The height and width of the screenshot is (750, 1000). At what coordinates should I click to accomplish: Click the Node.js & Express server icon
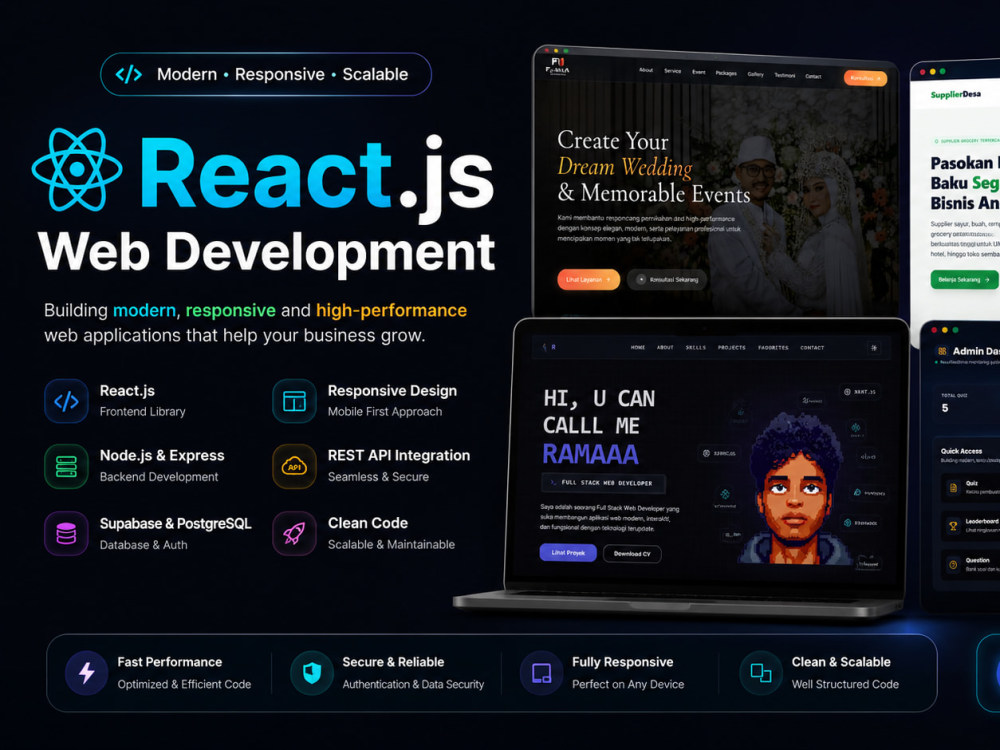click(66, 466)
